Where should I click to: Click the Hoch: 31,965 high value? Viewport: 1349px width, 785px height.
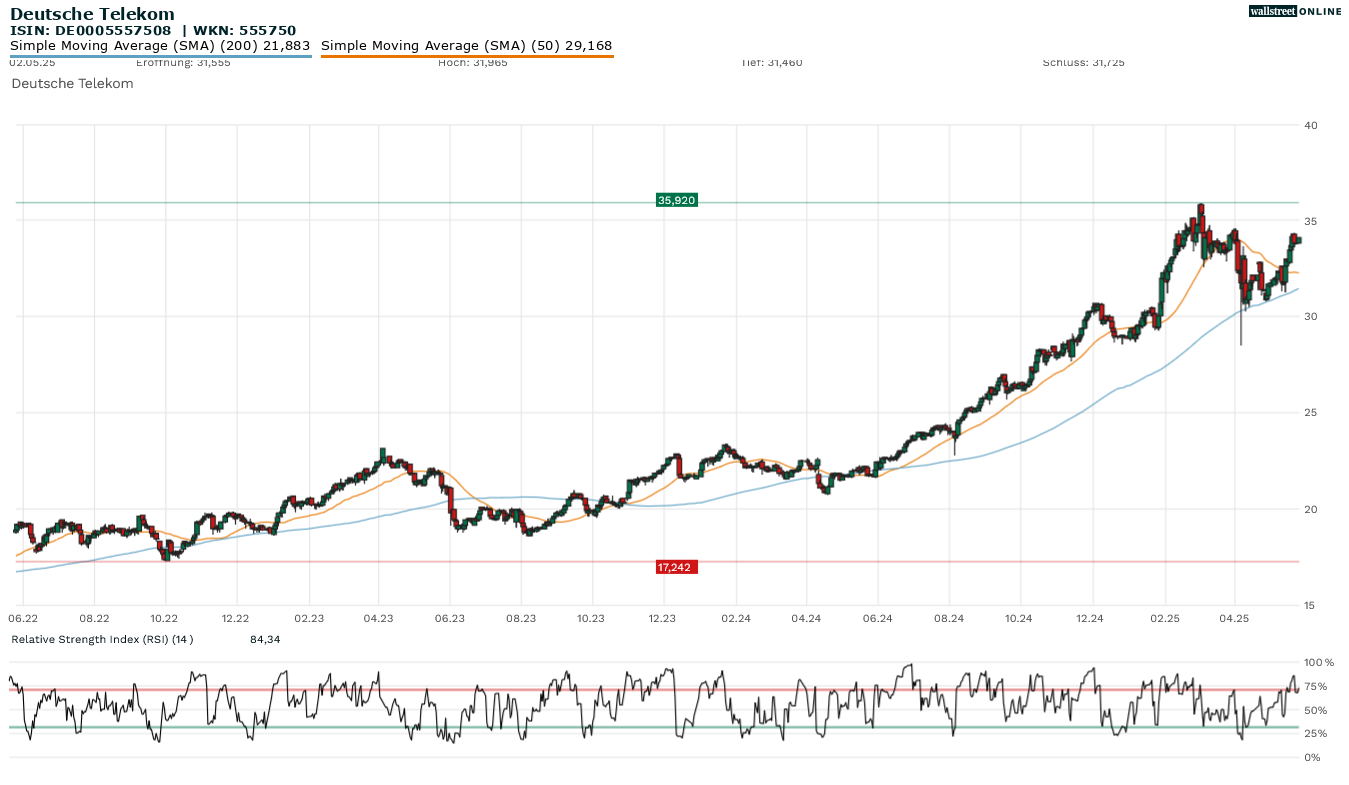coord(472,63)
